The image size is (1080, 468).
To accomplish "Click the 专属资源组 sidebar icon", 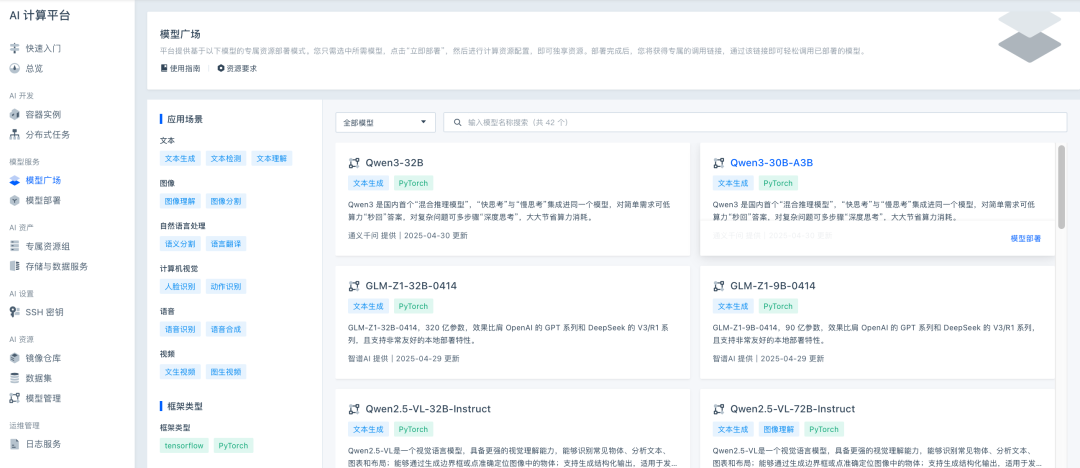I will click(x=14, y=246).
